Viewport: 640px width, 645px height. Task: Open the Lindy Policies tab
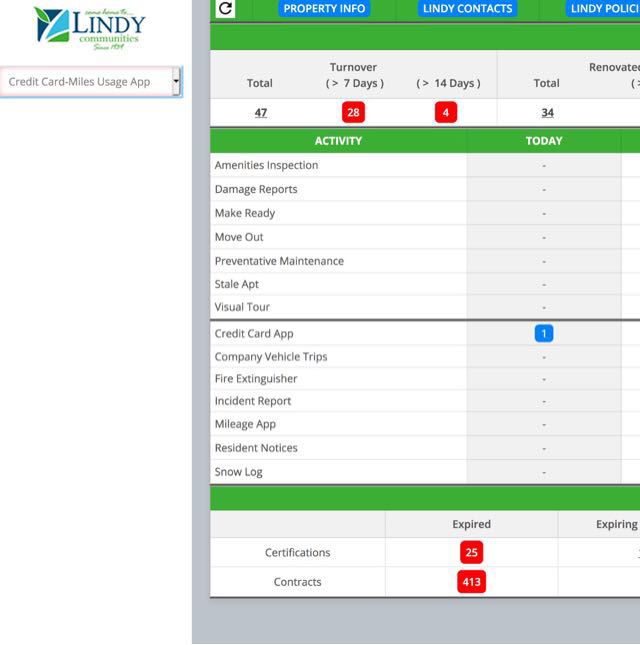[603, 9]
